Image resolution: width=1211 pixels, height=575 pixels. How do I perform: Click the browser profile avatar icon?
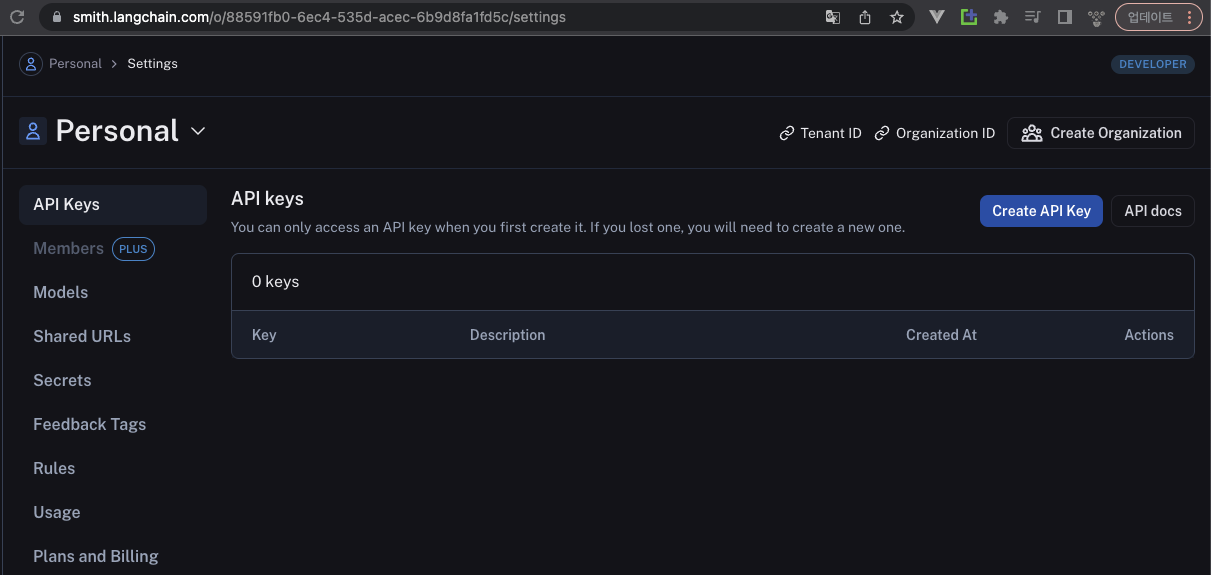tap(1097, 17)
